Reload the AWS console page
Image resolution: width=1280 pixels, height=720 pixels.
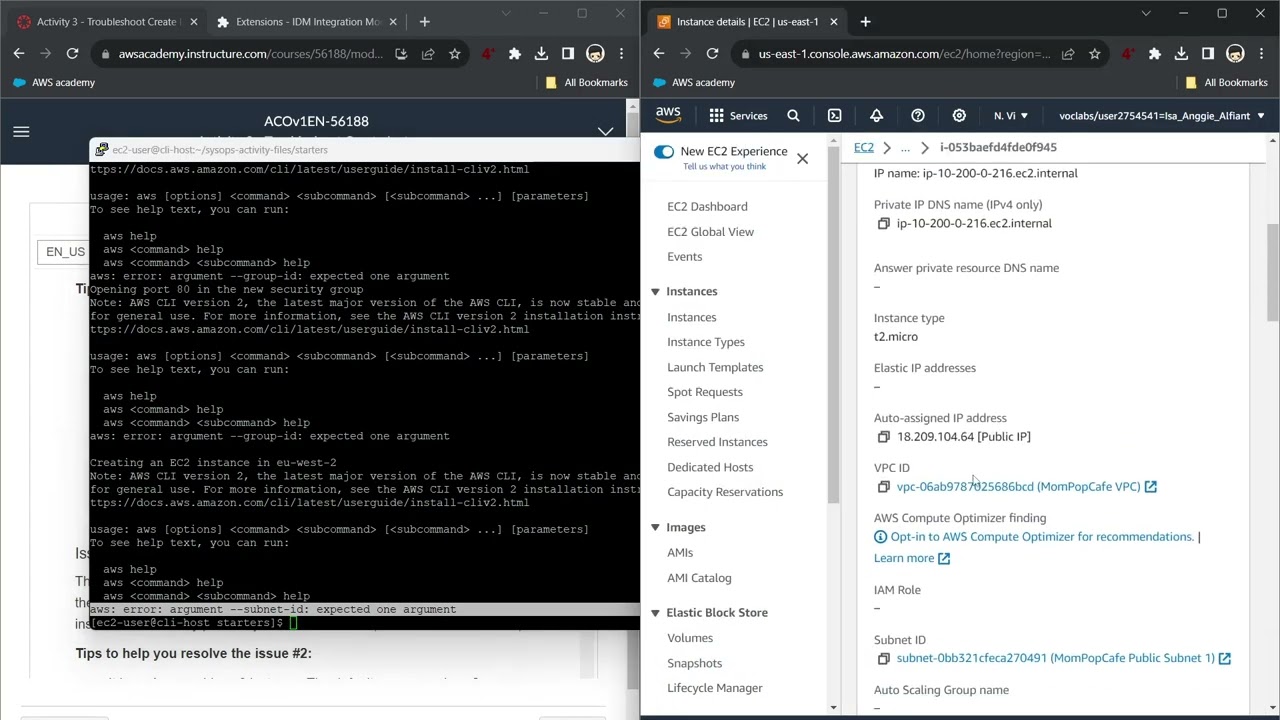(712, 54)
